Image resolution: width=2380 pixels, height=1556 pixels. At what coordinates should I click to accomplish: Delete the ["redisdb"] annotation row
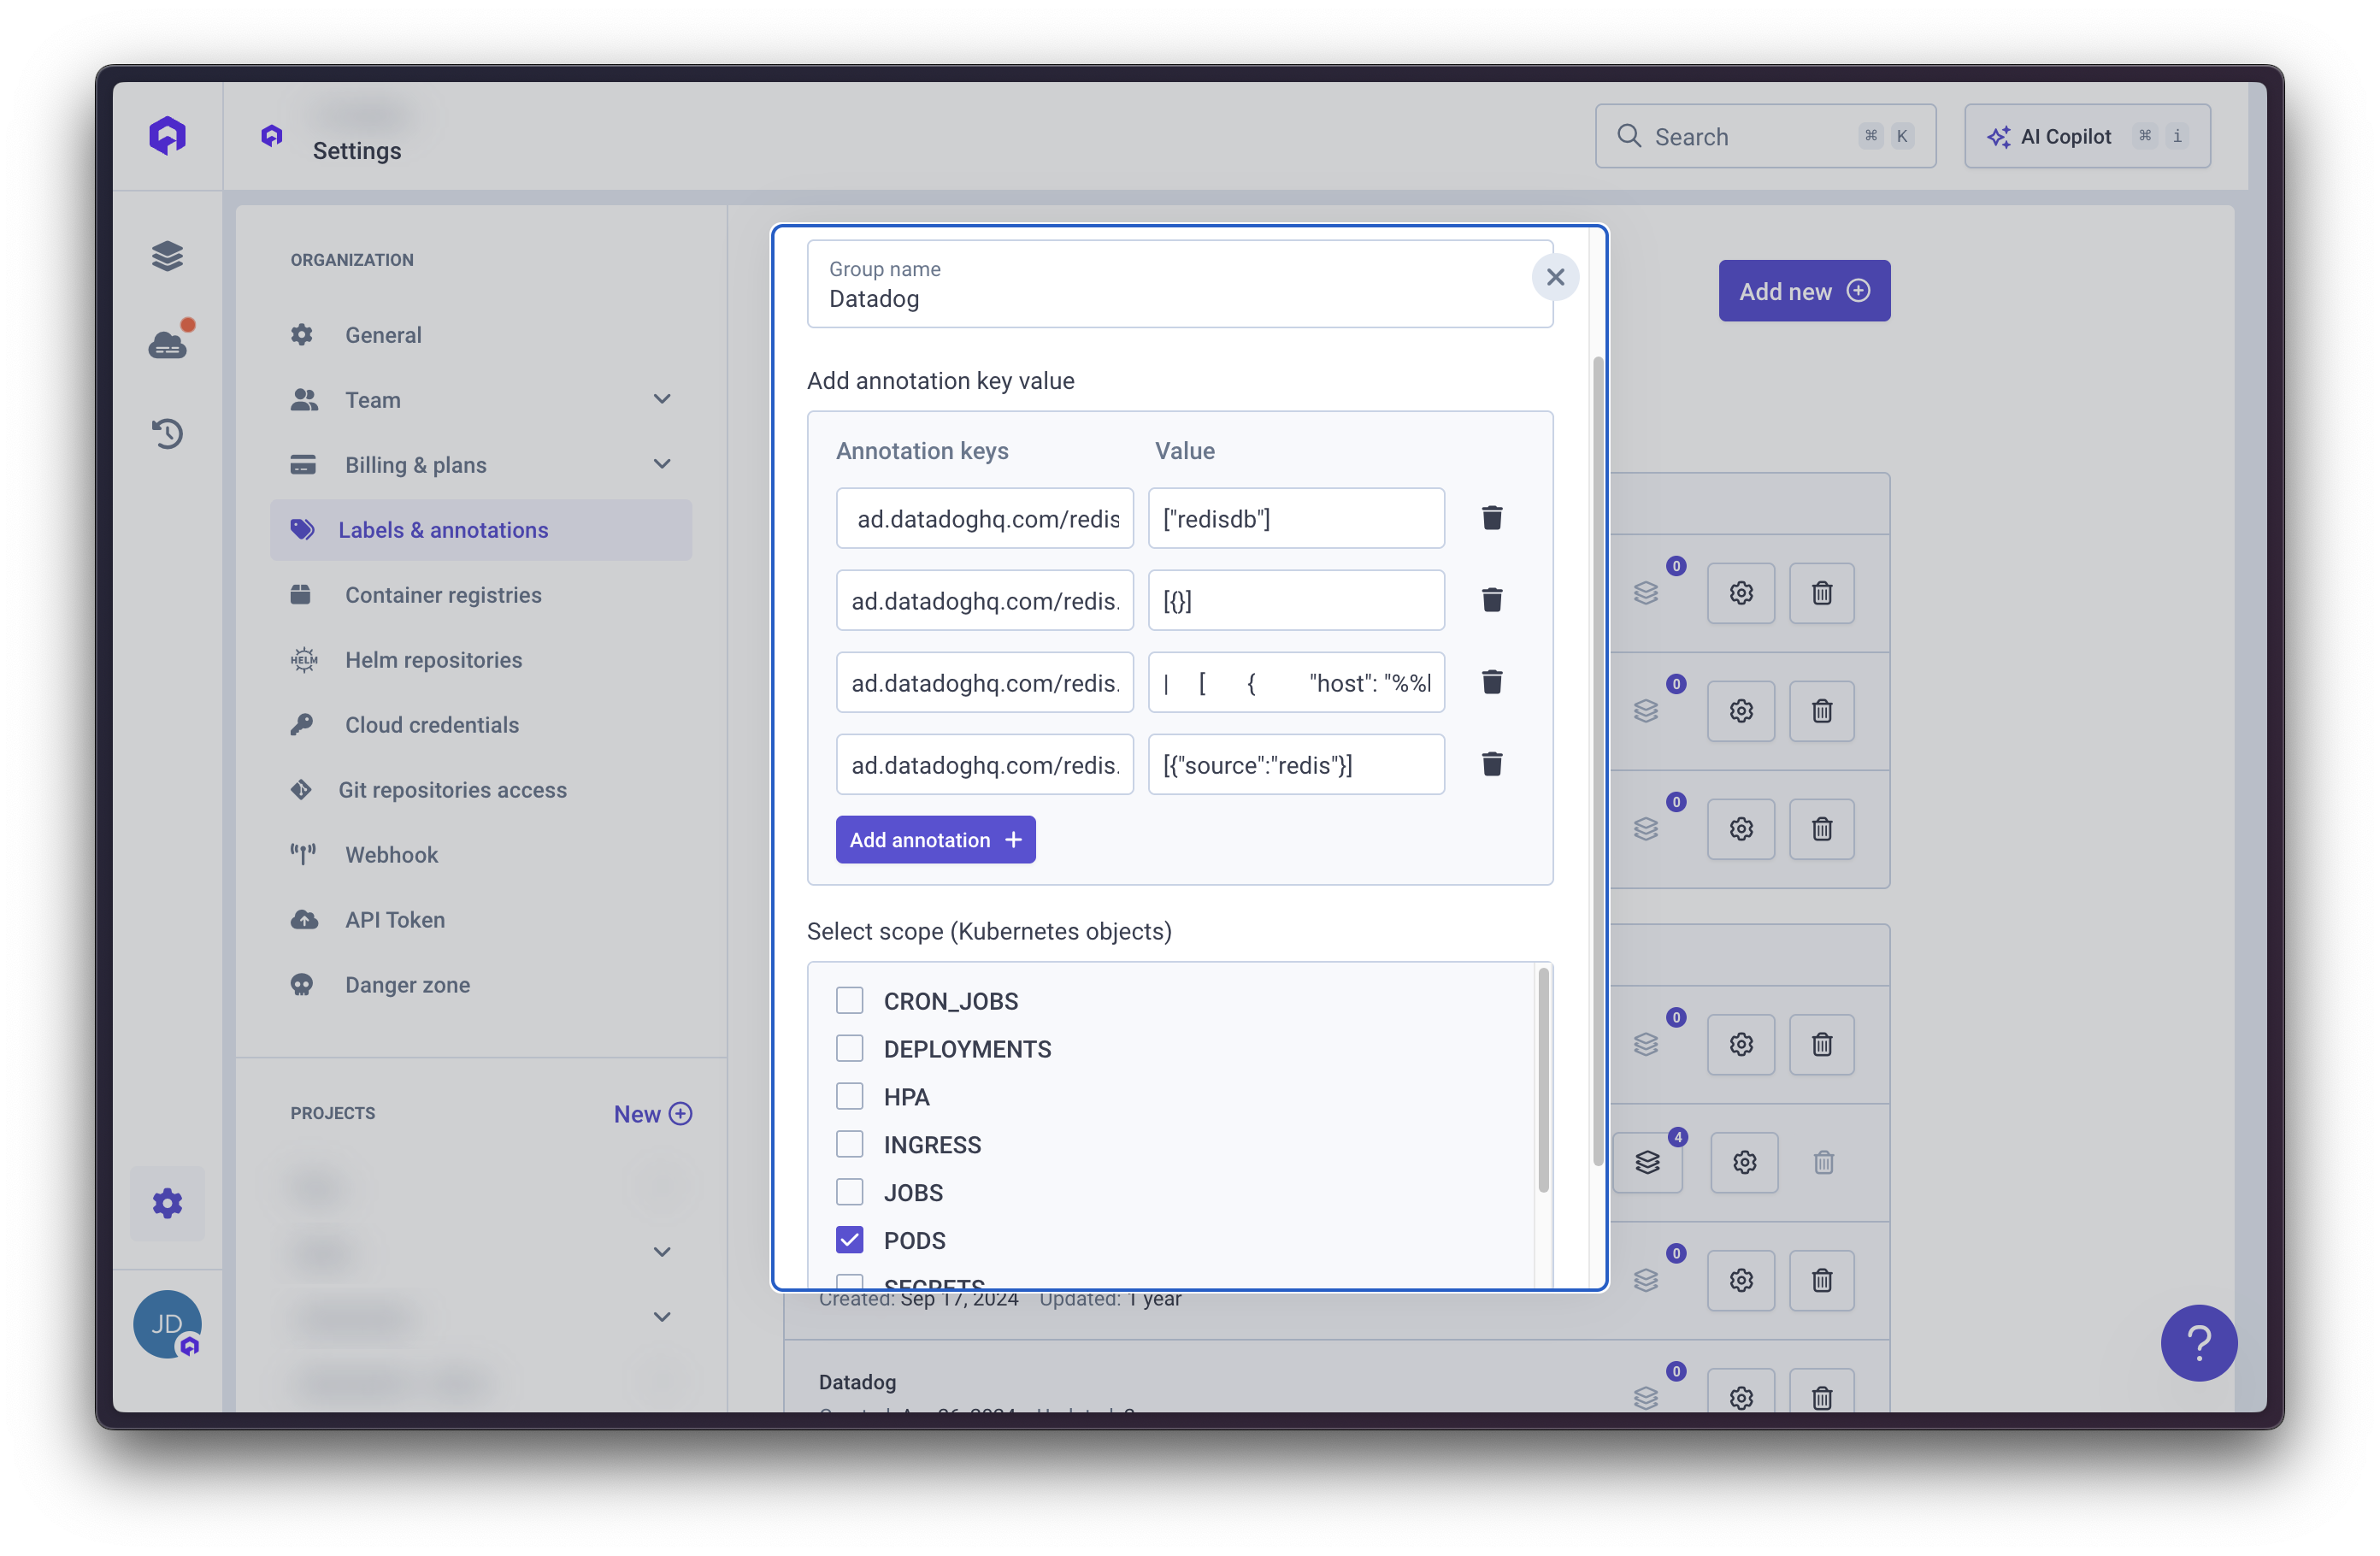1491,518
